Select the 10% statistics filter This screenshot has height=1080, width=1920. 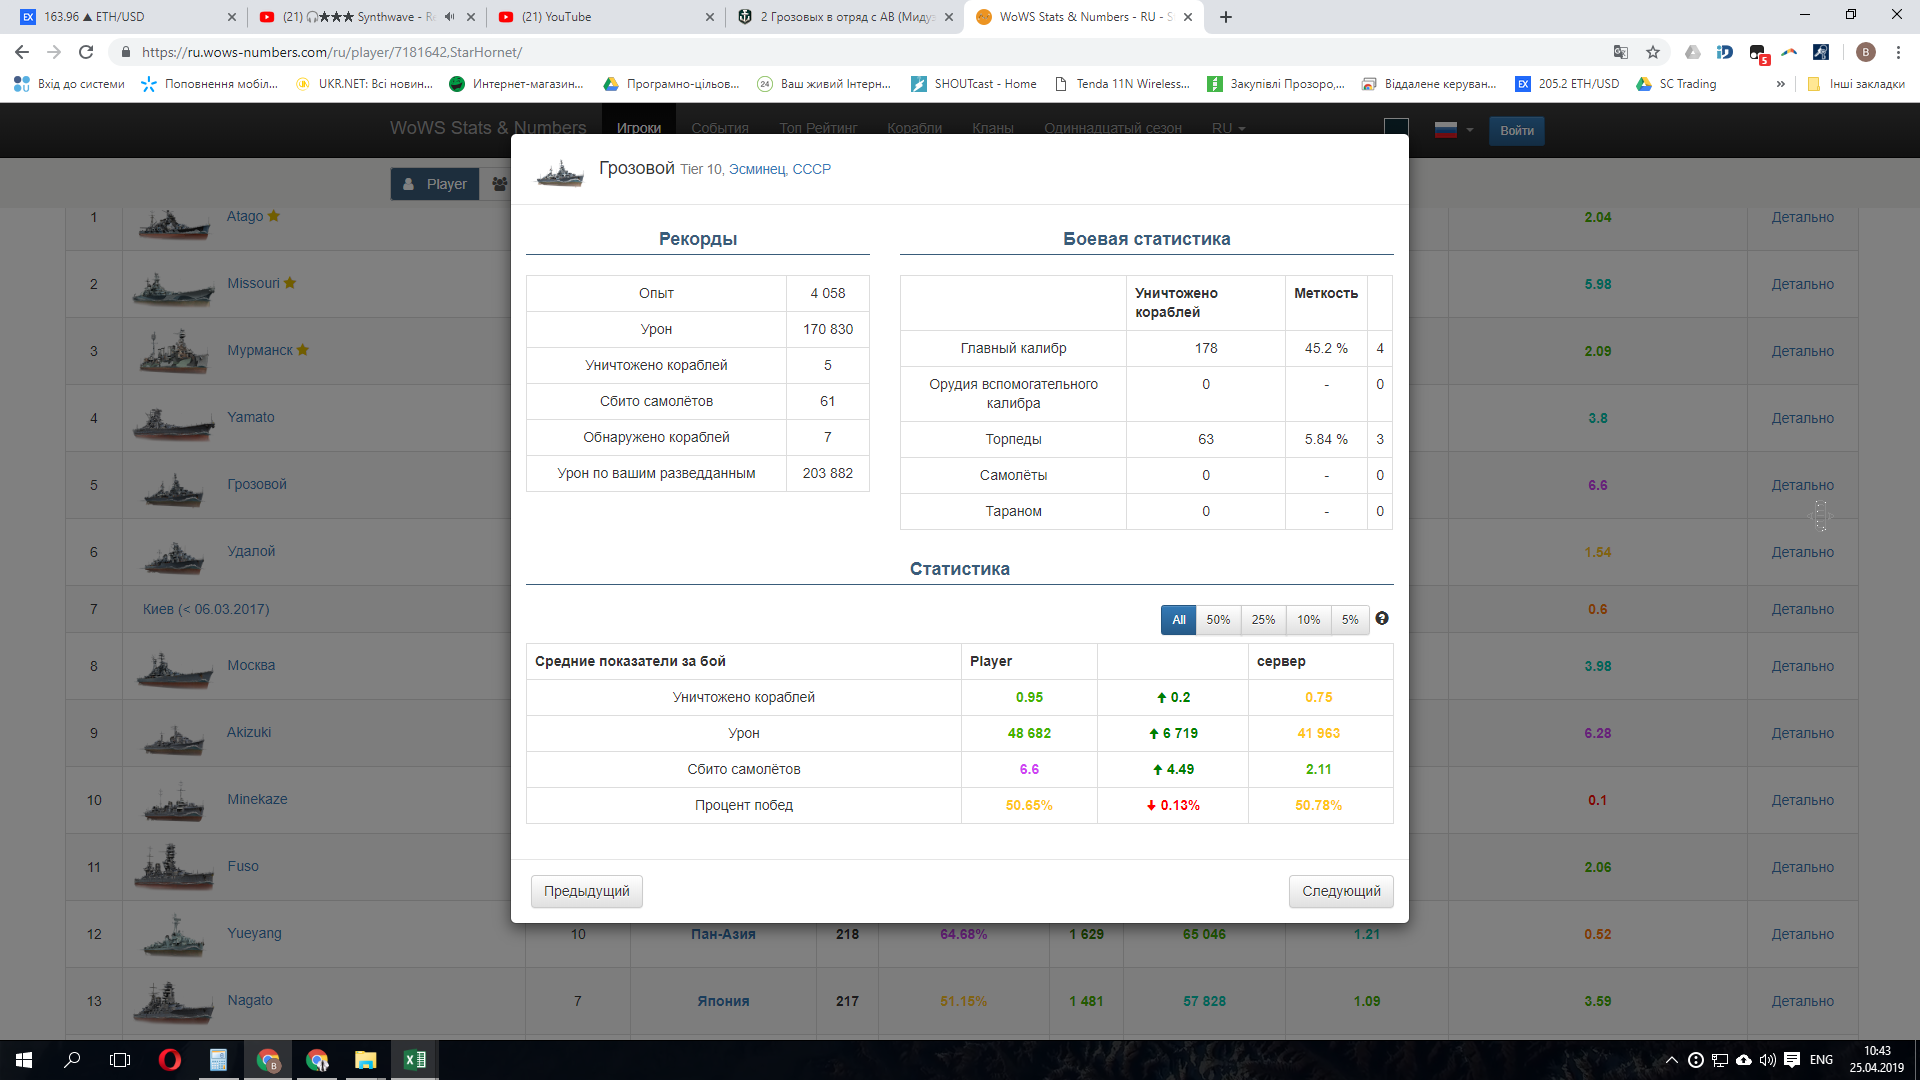(1308, 620)
